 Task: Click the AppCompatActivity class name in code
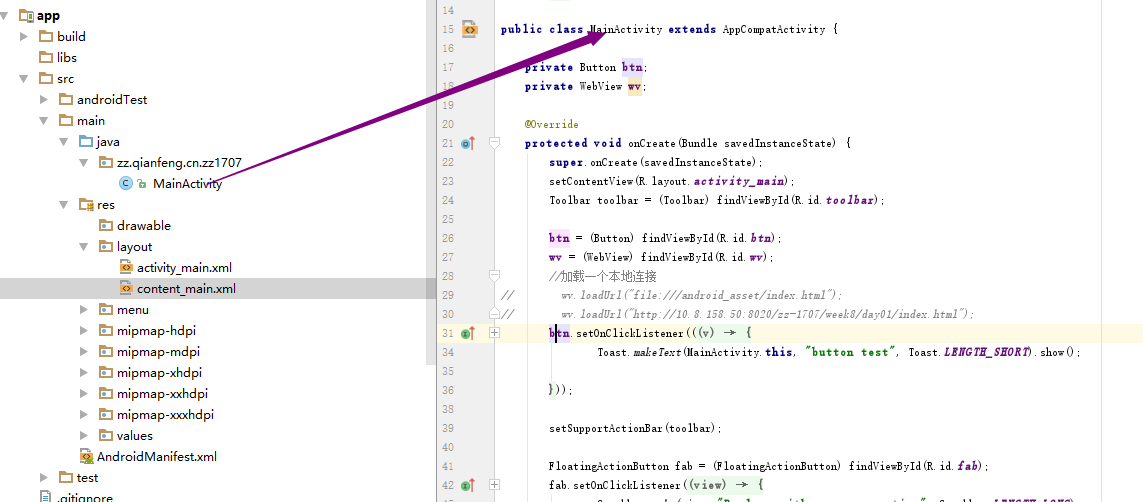coord(774,30)
